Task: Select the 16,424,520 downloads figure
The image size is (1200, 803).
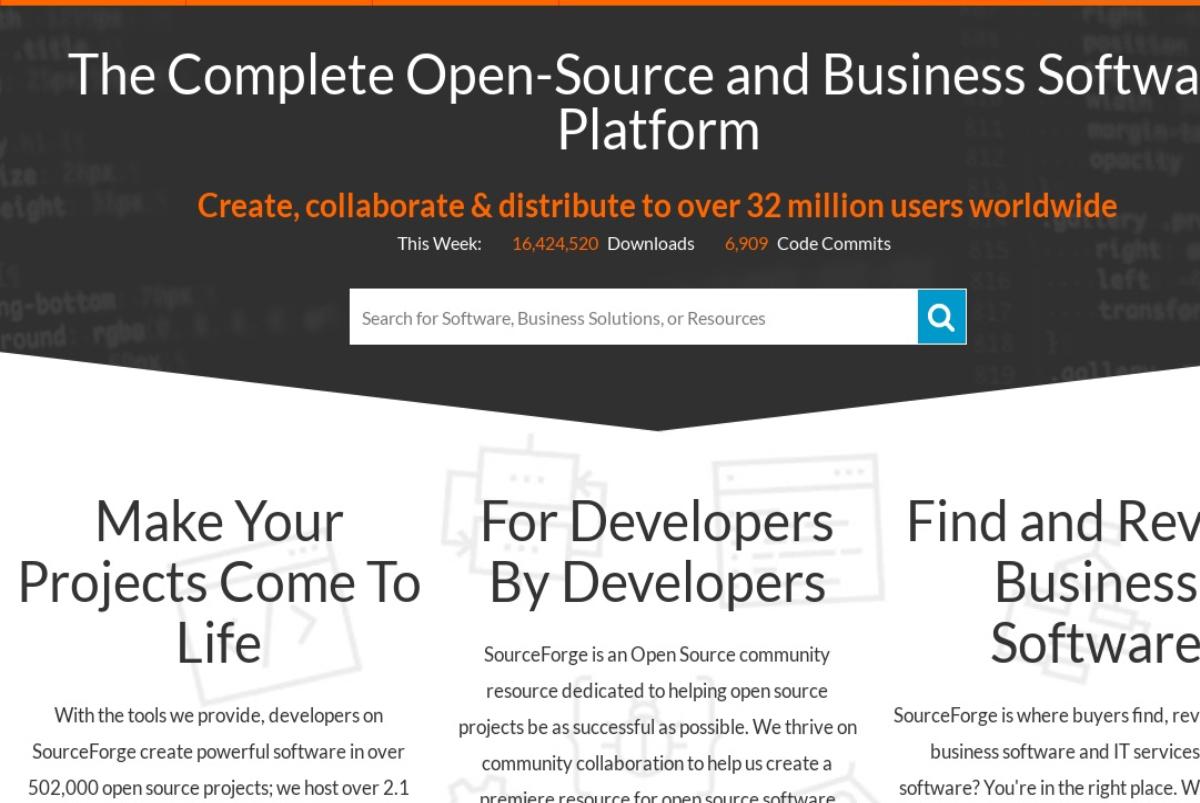Action: 555,243
